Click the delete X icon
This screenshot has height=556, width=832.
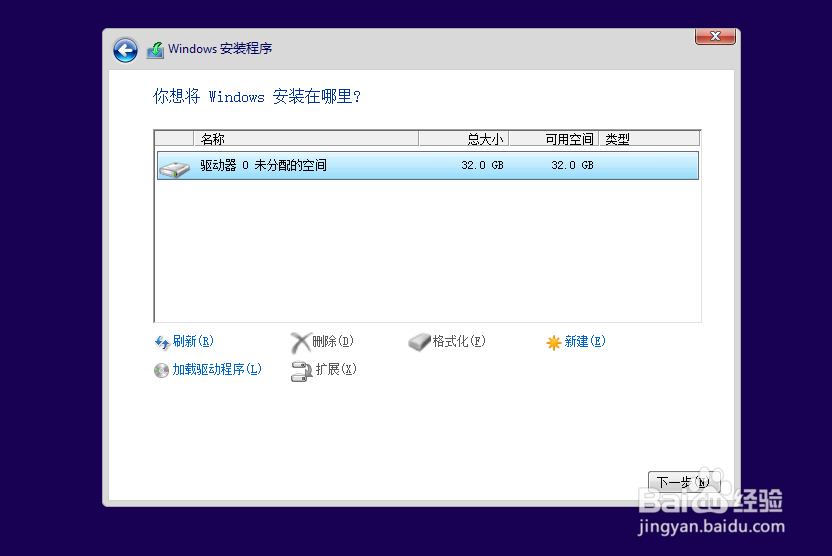300,343
